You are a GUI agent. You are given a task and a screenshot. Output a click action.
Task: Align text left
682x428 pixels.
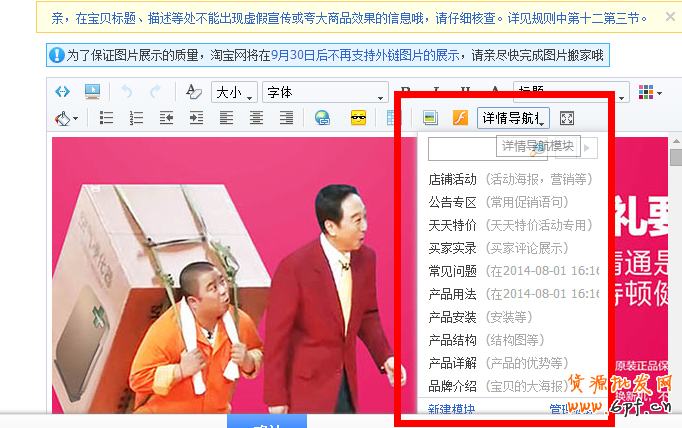coord(226,118)
